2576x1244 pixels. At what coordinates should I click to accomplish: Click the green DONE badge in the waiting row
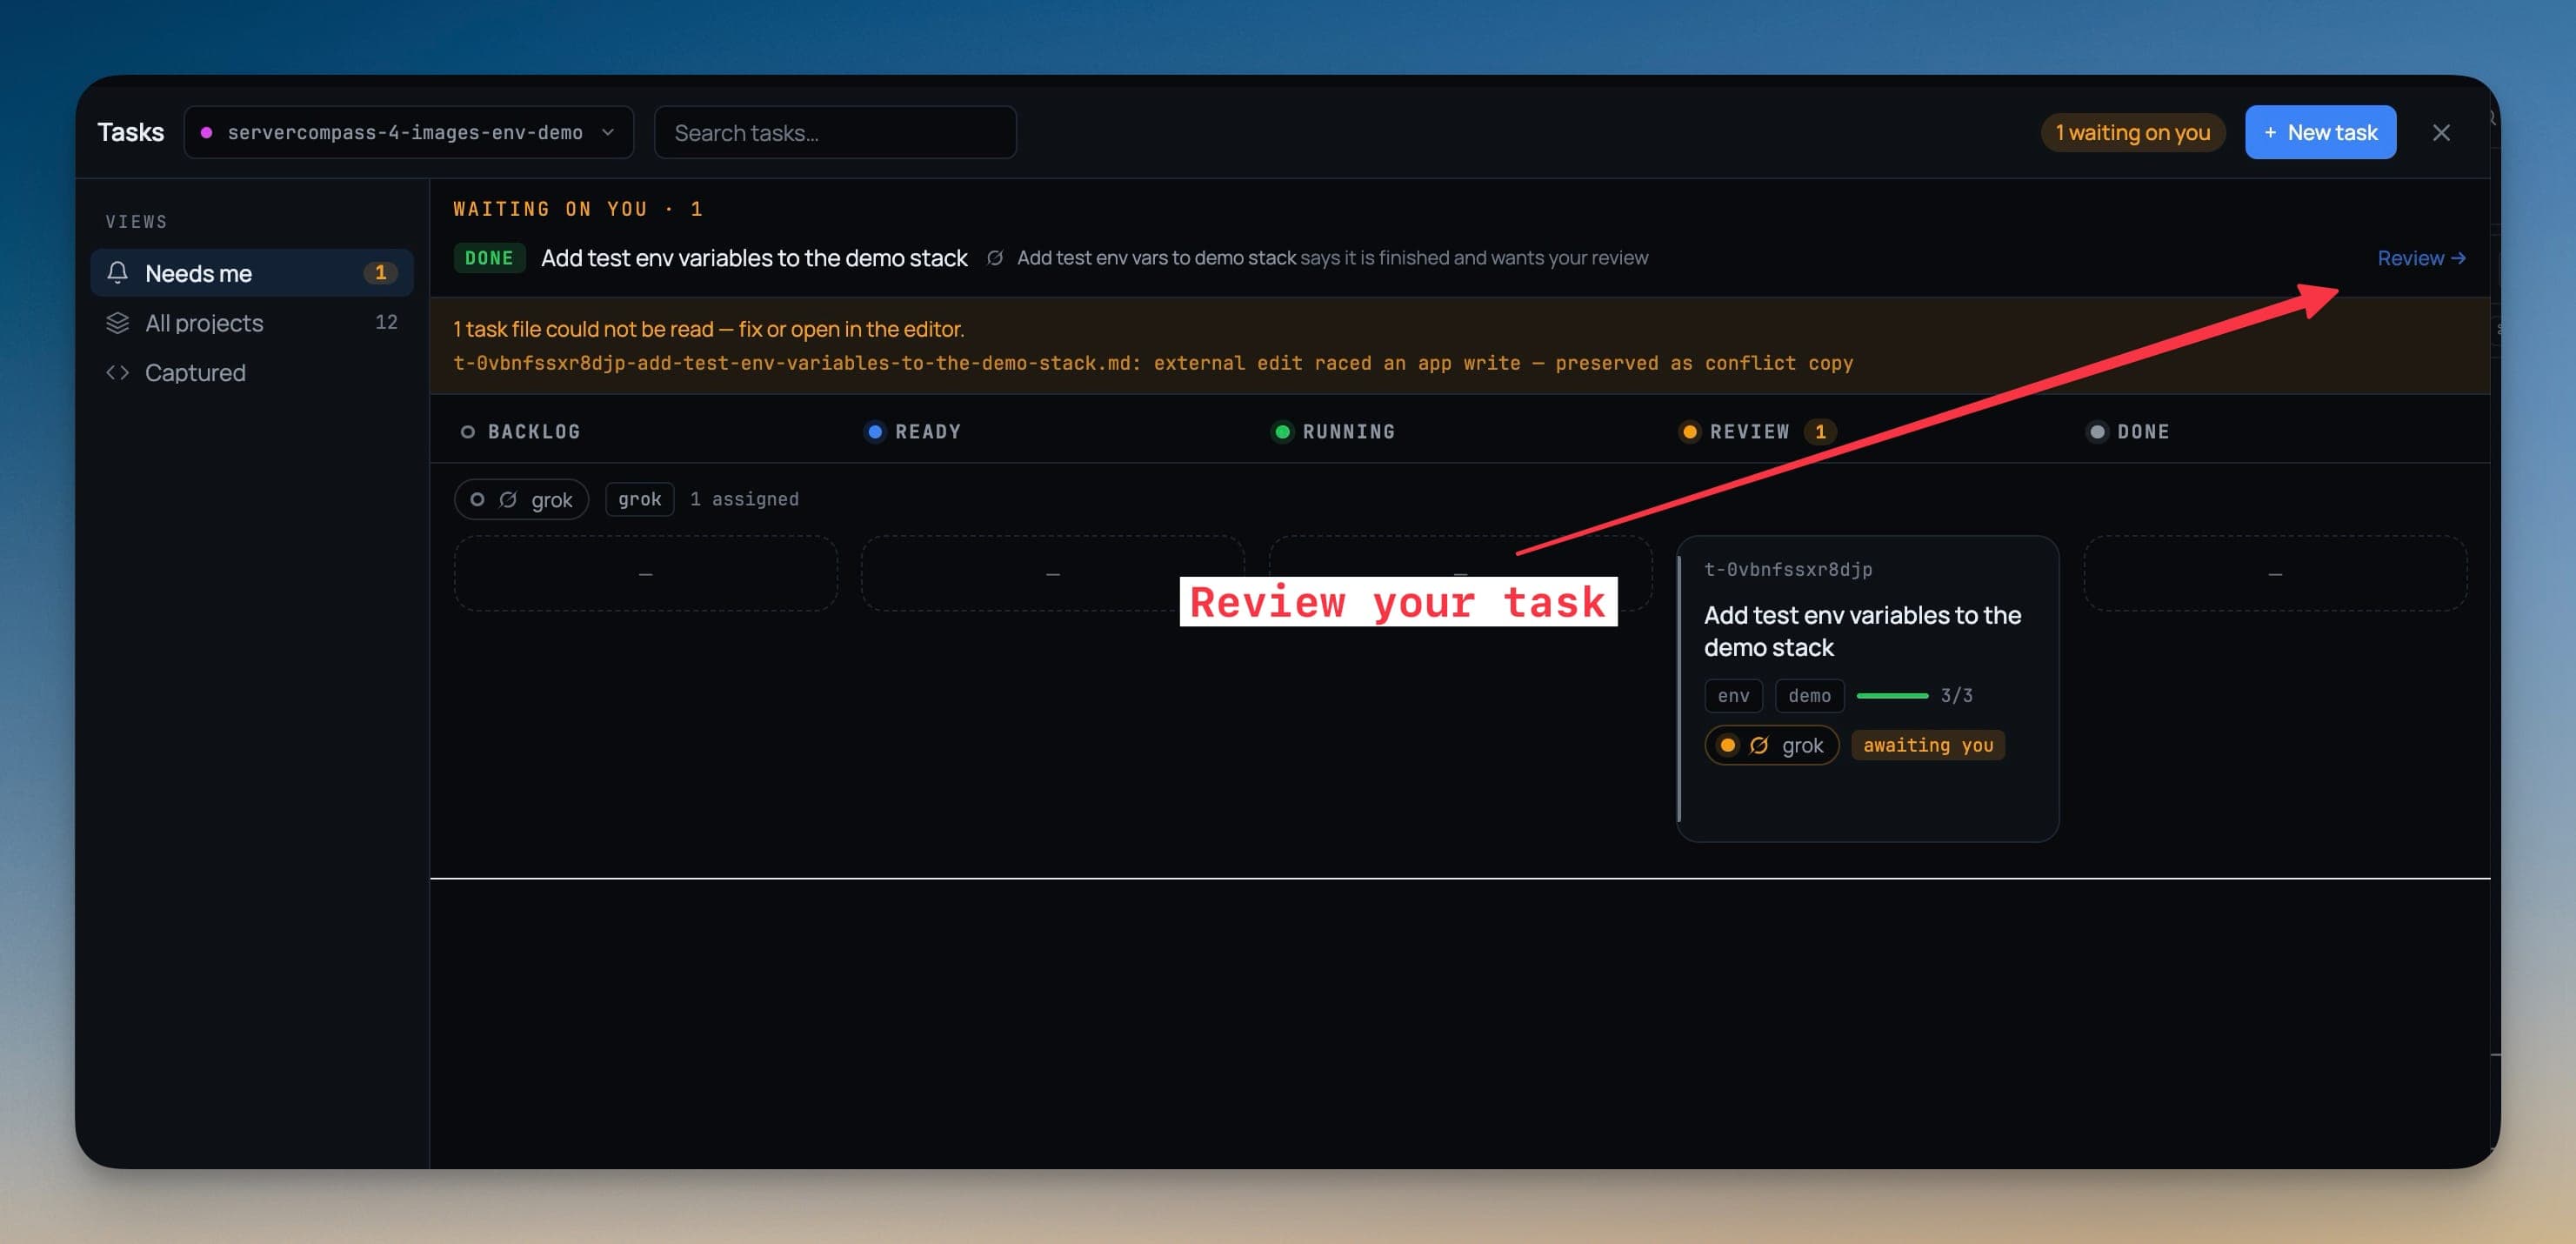point(489,258)
